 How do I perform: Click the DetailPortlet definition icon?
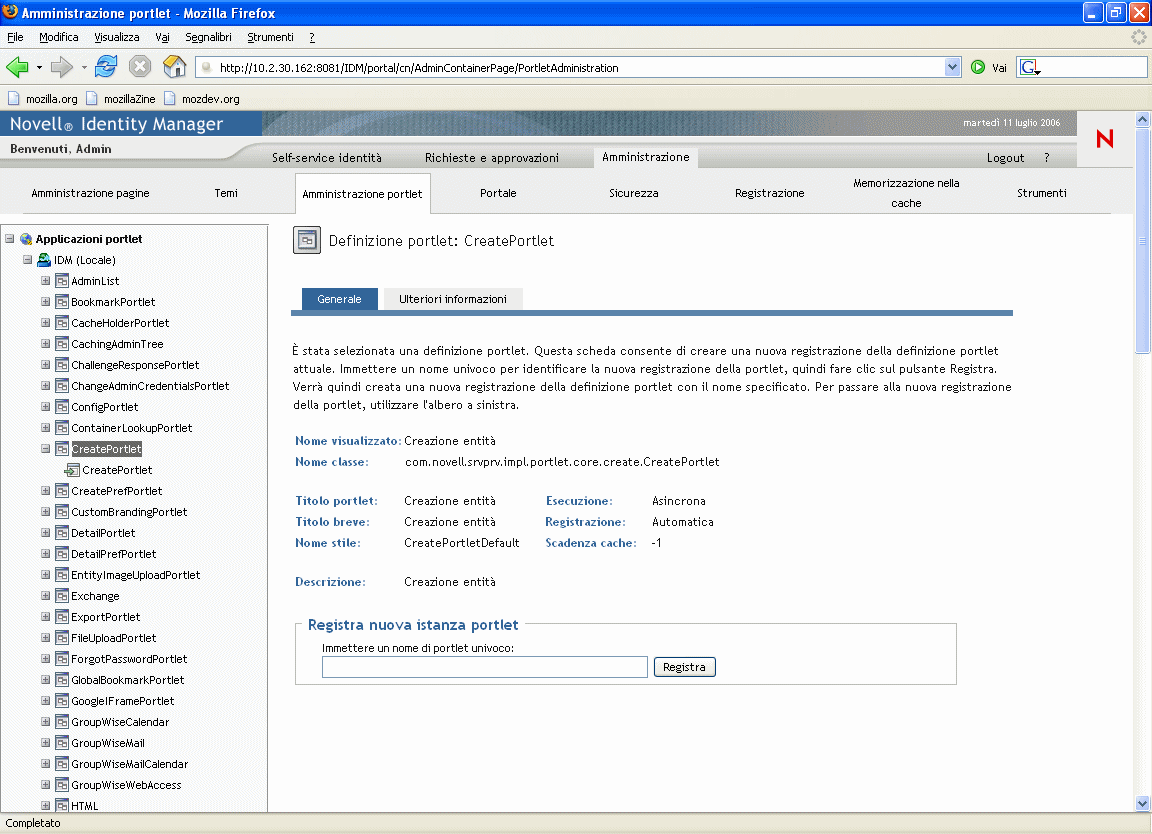point(62,533)
